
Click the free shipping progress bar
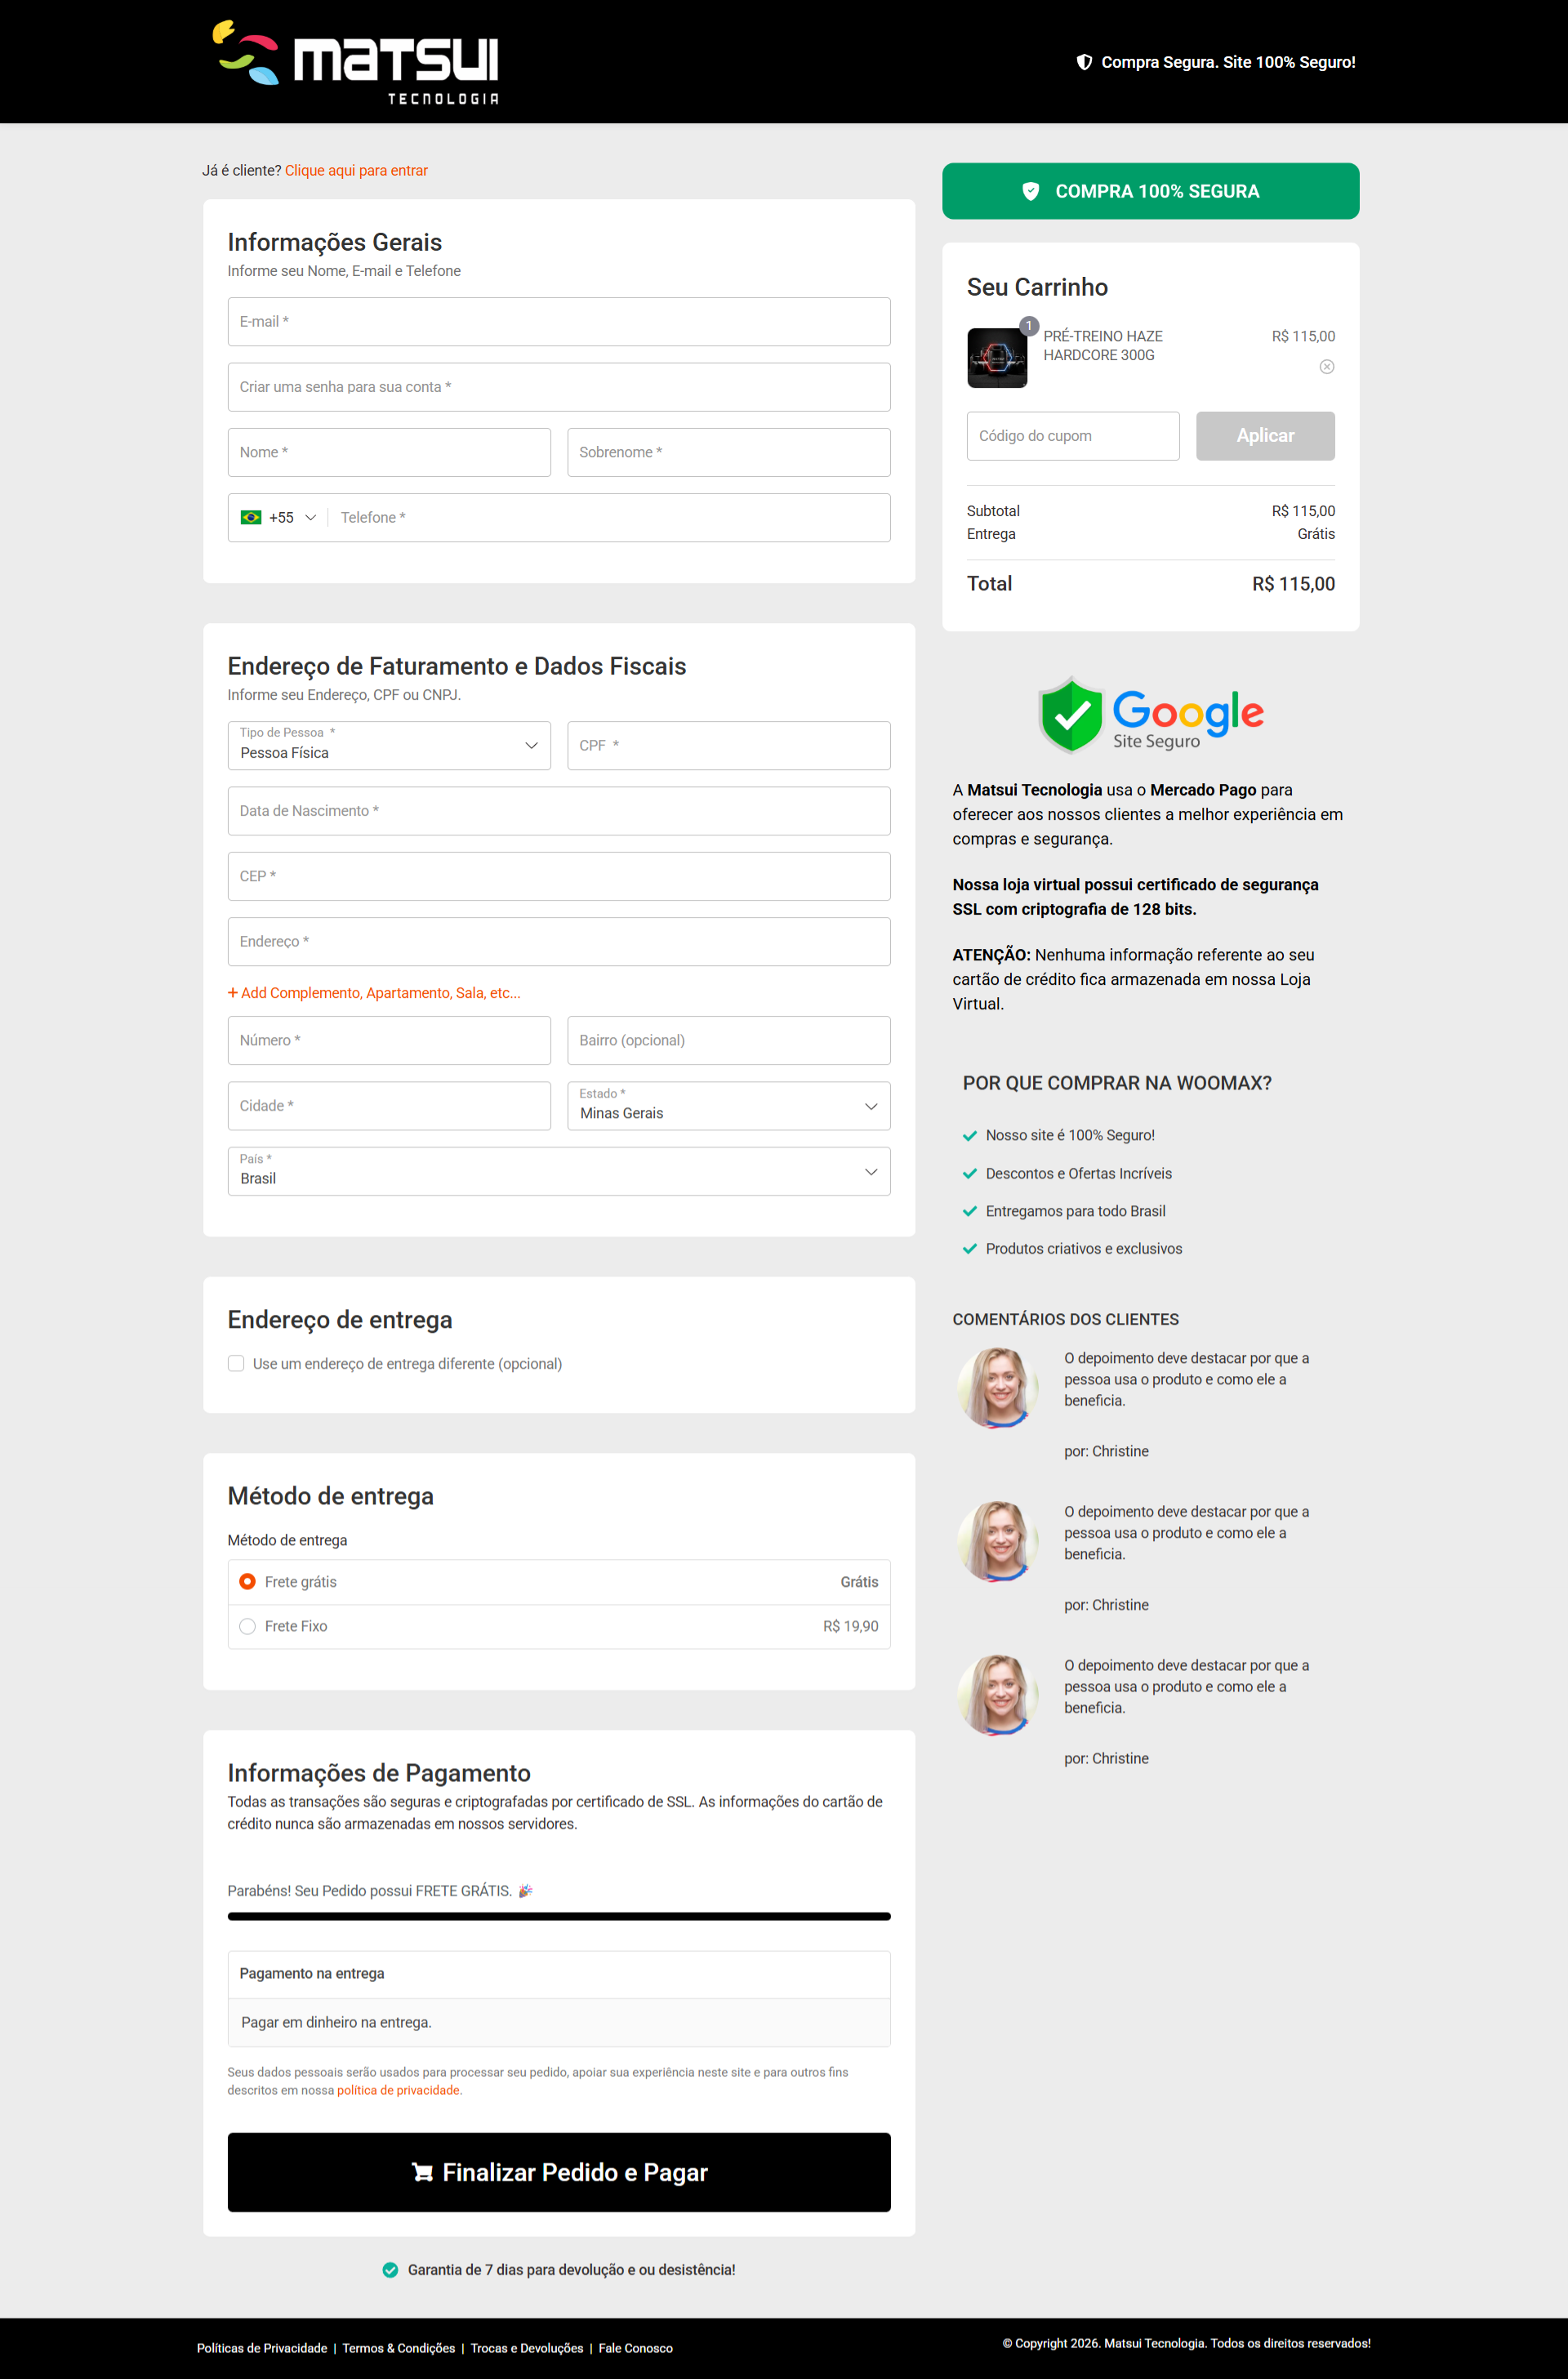[558, 1916]
